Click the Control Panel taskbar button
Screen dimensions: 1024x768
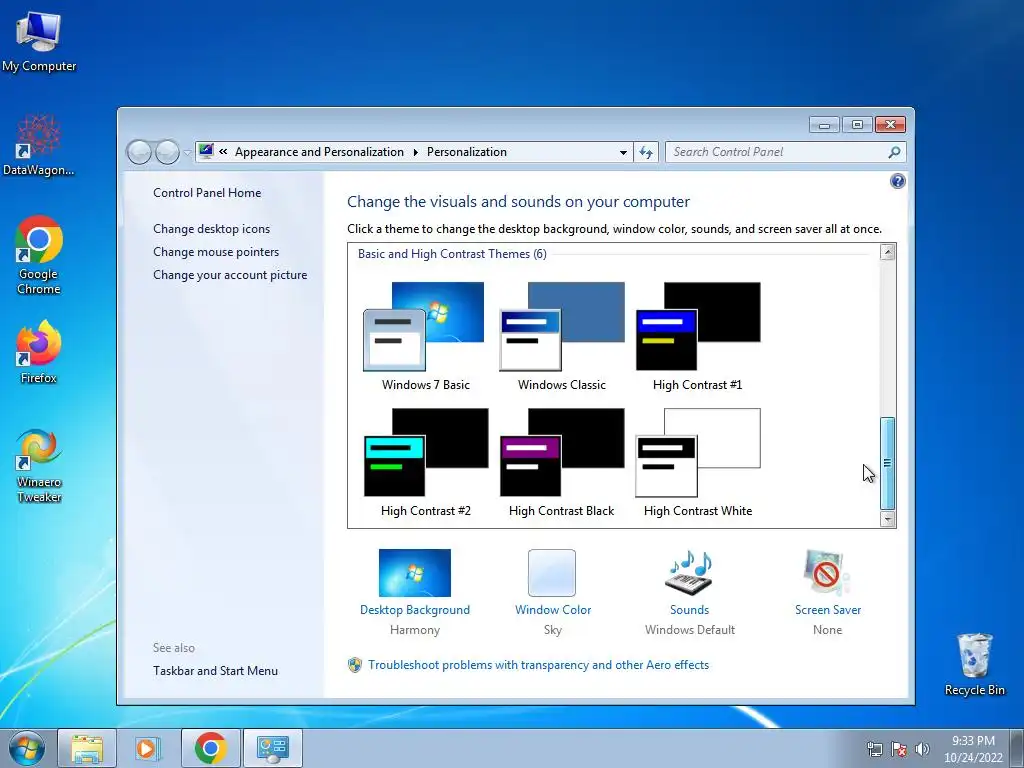click(x=273, y=748)
